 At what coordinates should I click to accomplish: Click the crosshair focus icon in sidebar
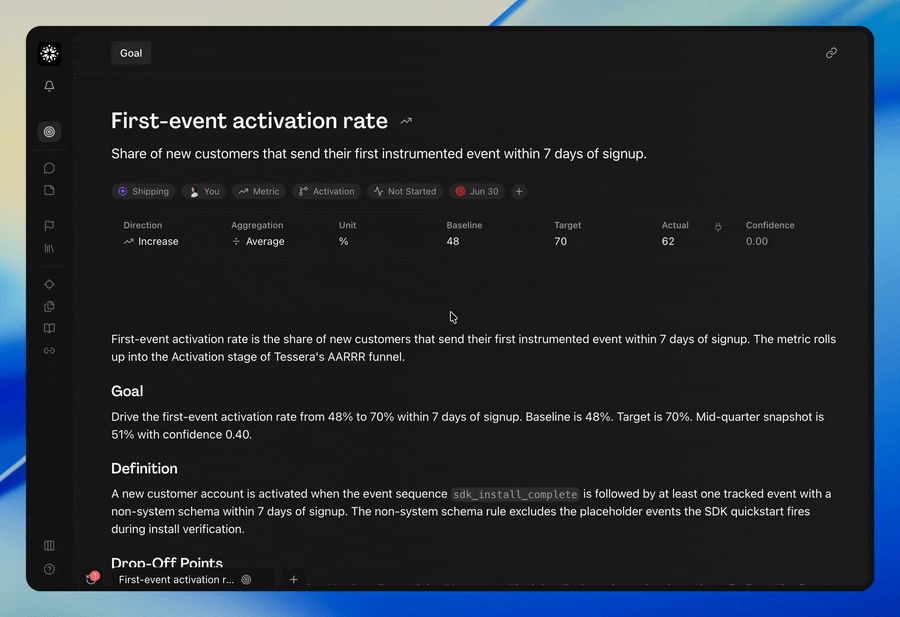[49, 284]
